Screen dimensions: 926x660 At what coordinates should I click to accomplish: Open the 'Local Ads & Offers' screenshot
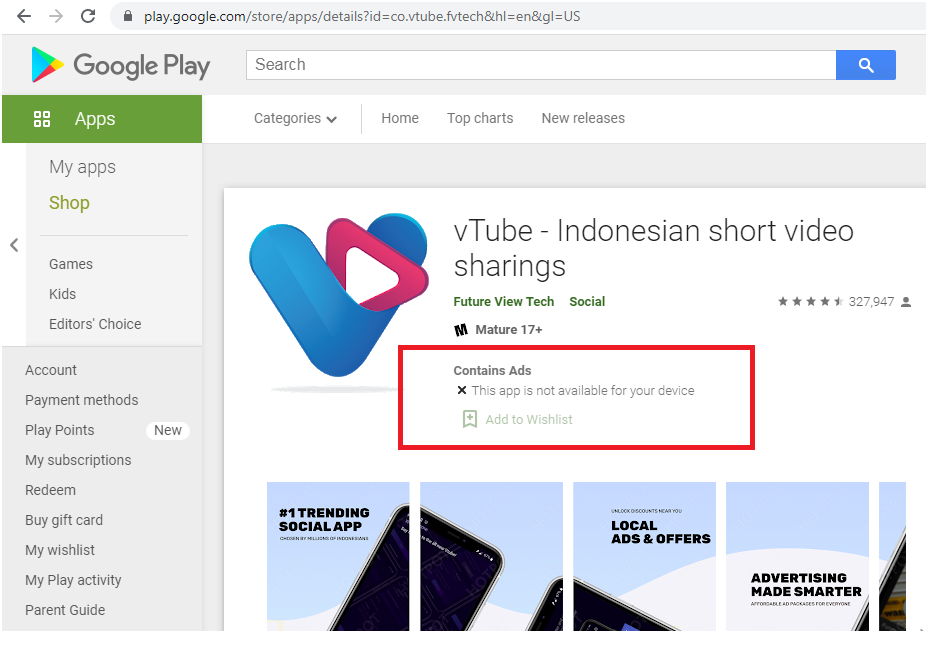pyautogui.click(x=644, y=556)
